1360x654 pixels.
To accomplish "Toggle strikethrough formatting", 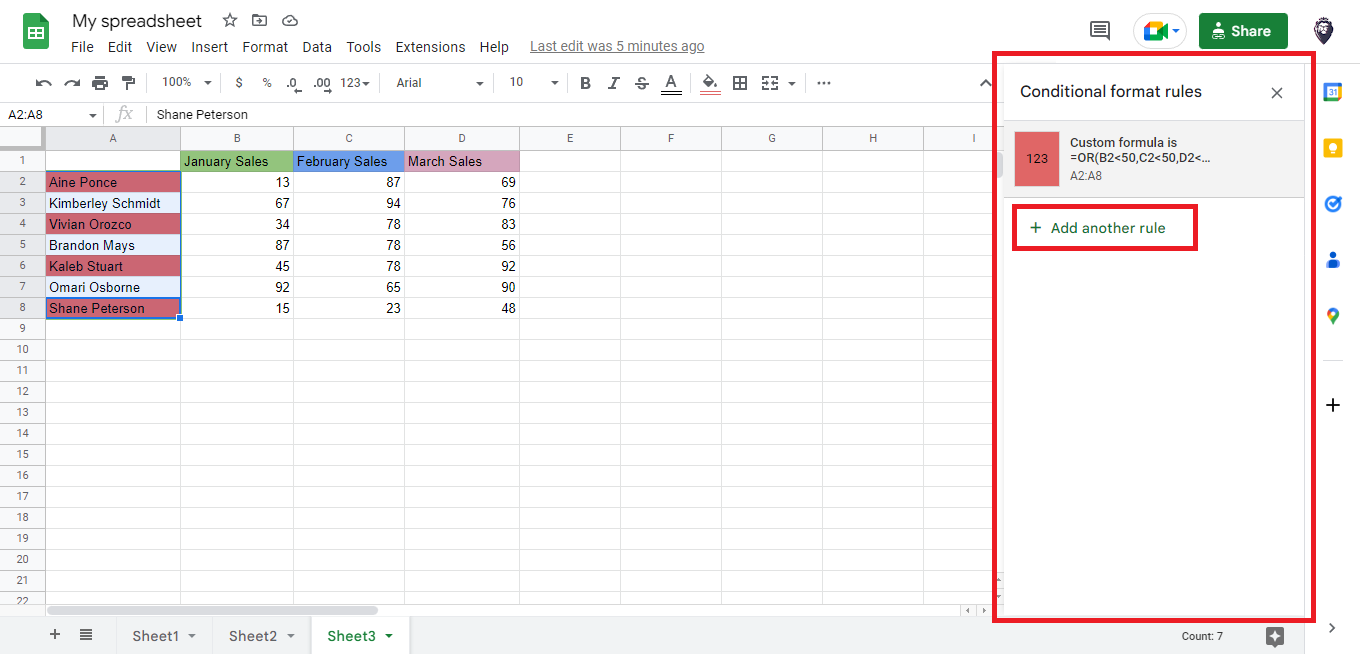I will [x=641, y=82].
